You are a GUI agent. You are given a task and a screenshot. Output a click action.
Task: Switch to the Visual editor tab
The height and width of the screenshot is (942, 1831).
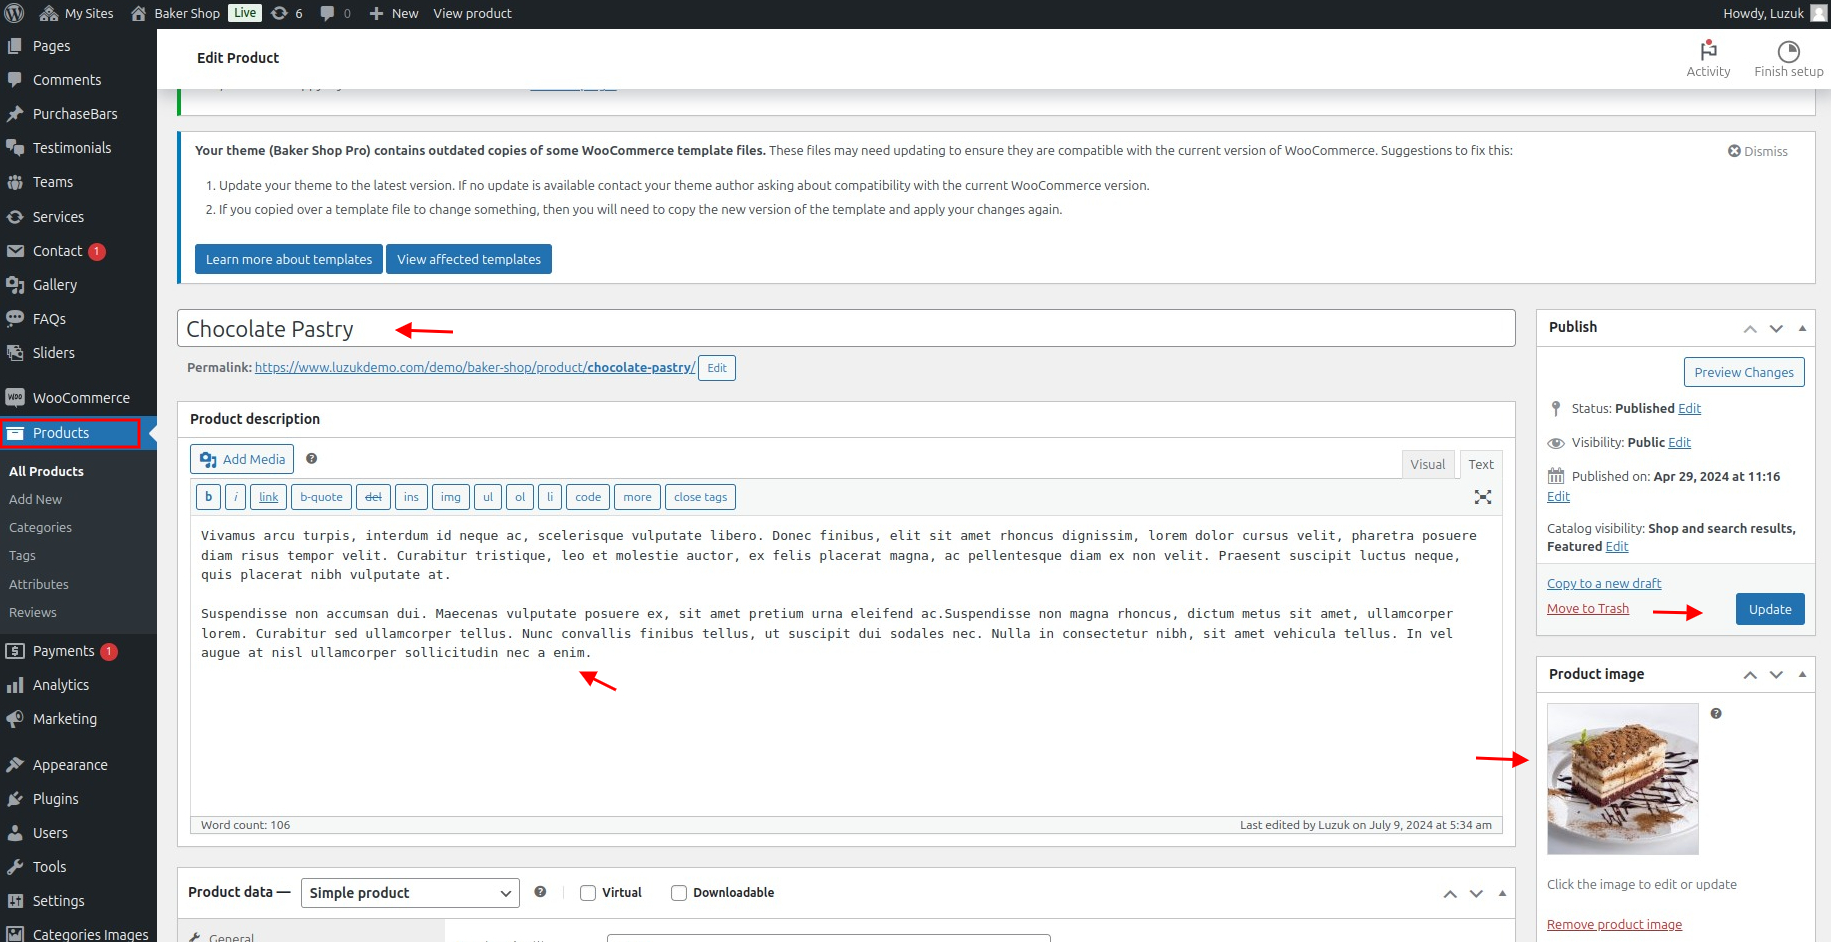[1427, 464]
